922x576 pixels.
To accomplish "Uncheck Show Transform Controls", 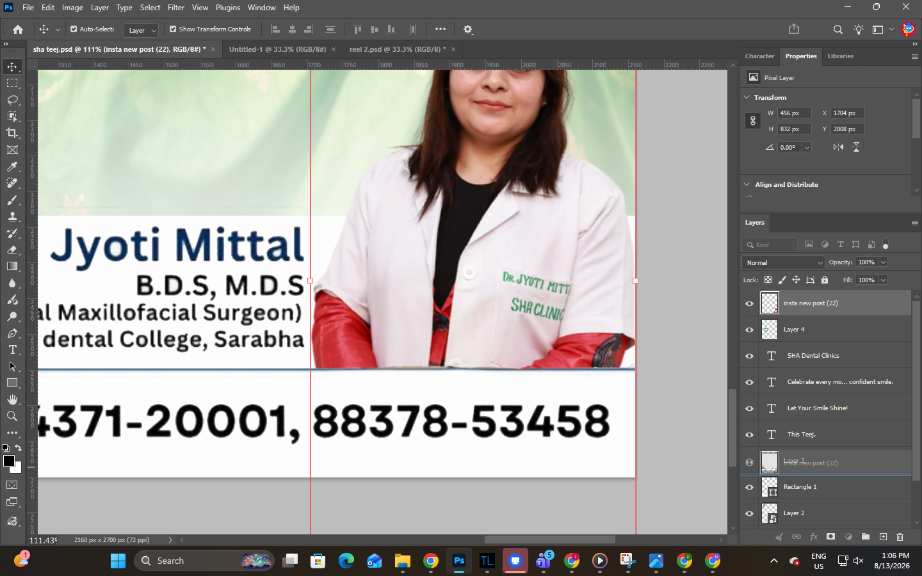I will [173, 29].
